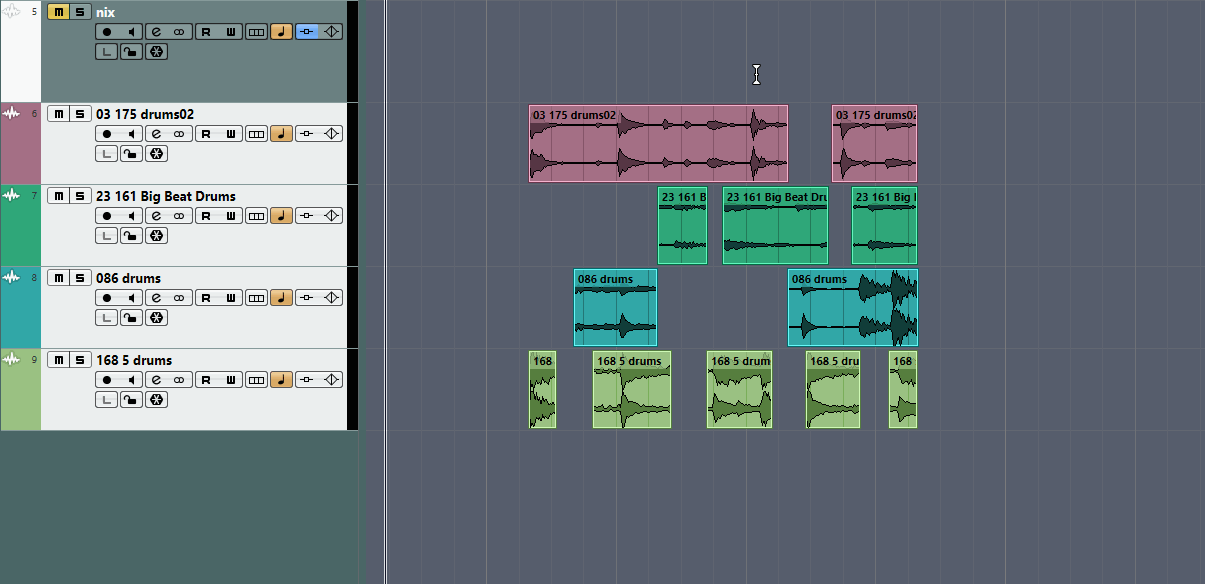Lock the 03 175 drums02 track
Viewport: 1205px width, 584px height.
tap(131, 153)
